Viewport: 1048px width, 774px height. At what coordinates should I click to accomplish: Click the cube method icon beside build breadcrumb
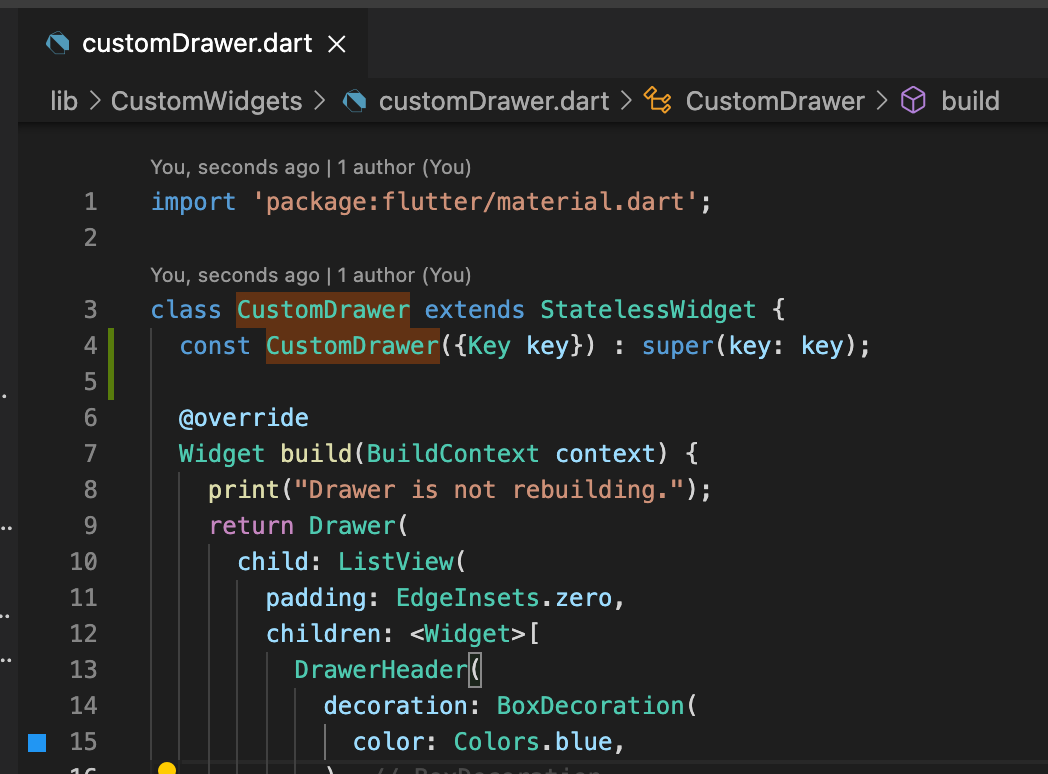point(913,100)
